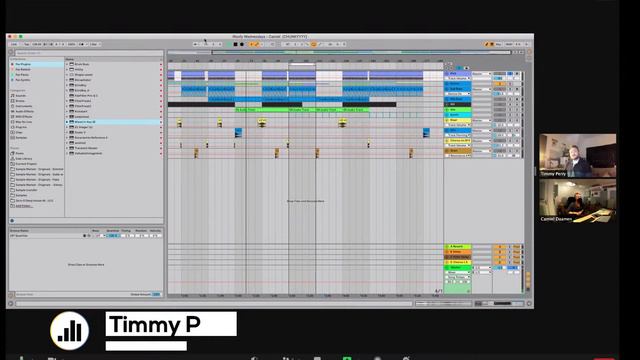Enable the Key map mode switch
This screenshot has height=360, width=640.
click(498, 44)
